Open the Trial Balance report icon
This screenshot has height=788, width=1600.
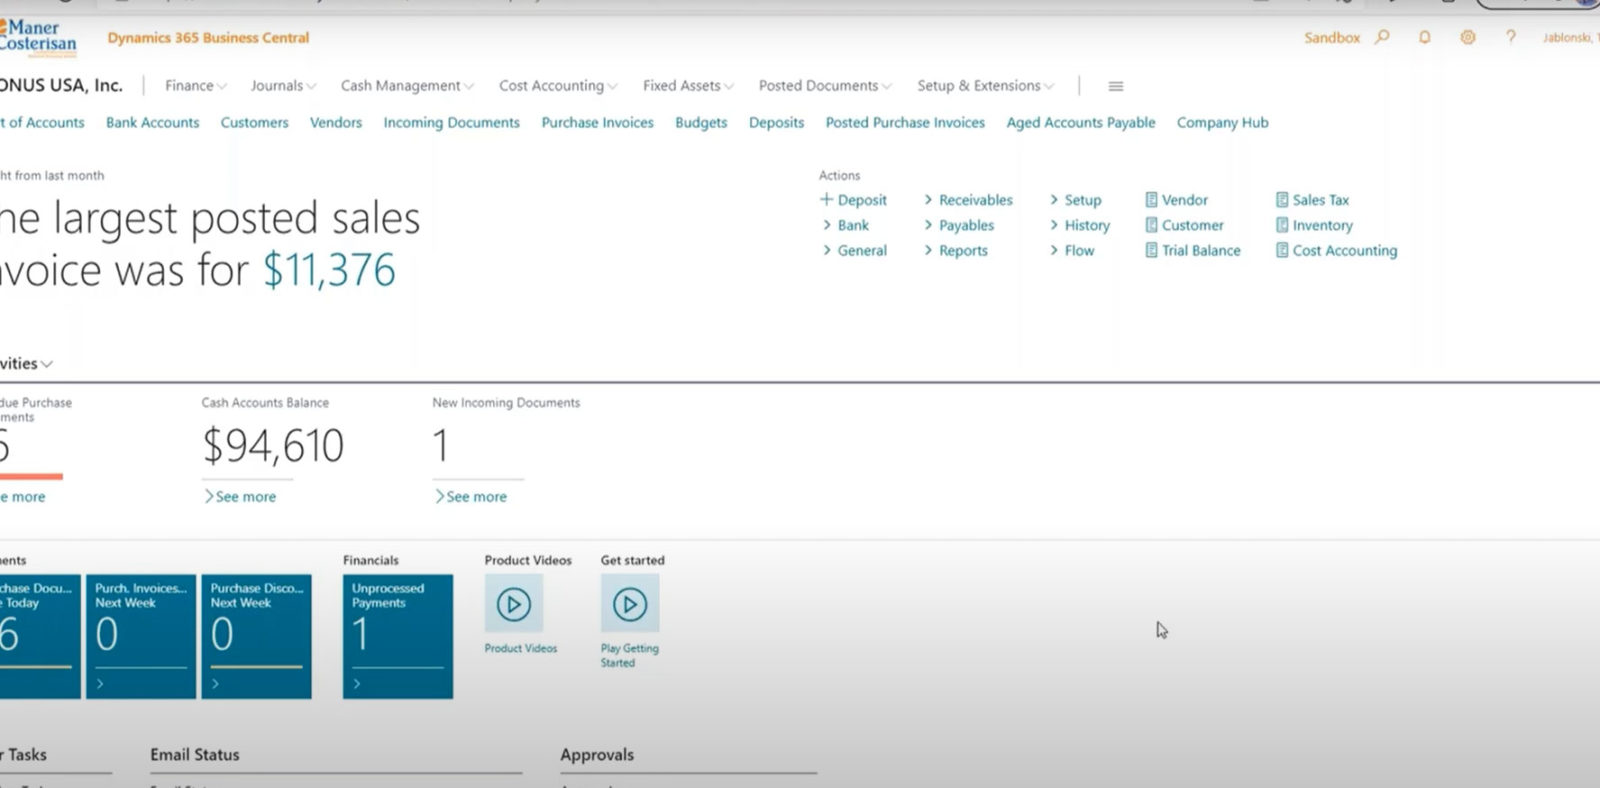point(1151,251)
